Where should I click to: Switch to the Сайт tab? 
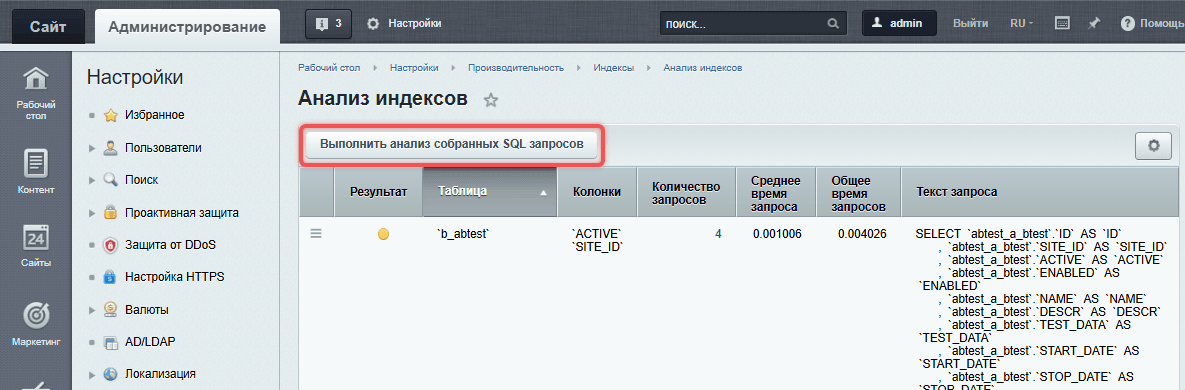click(x=48, y=27)
